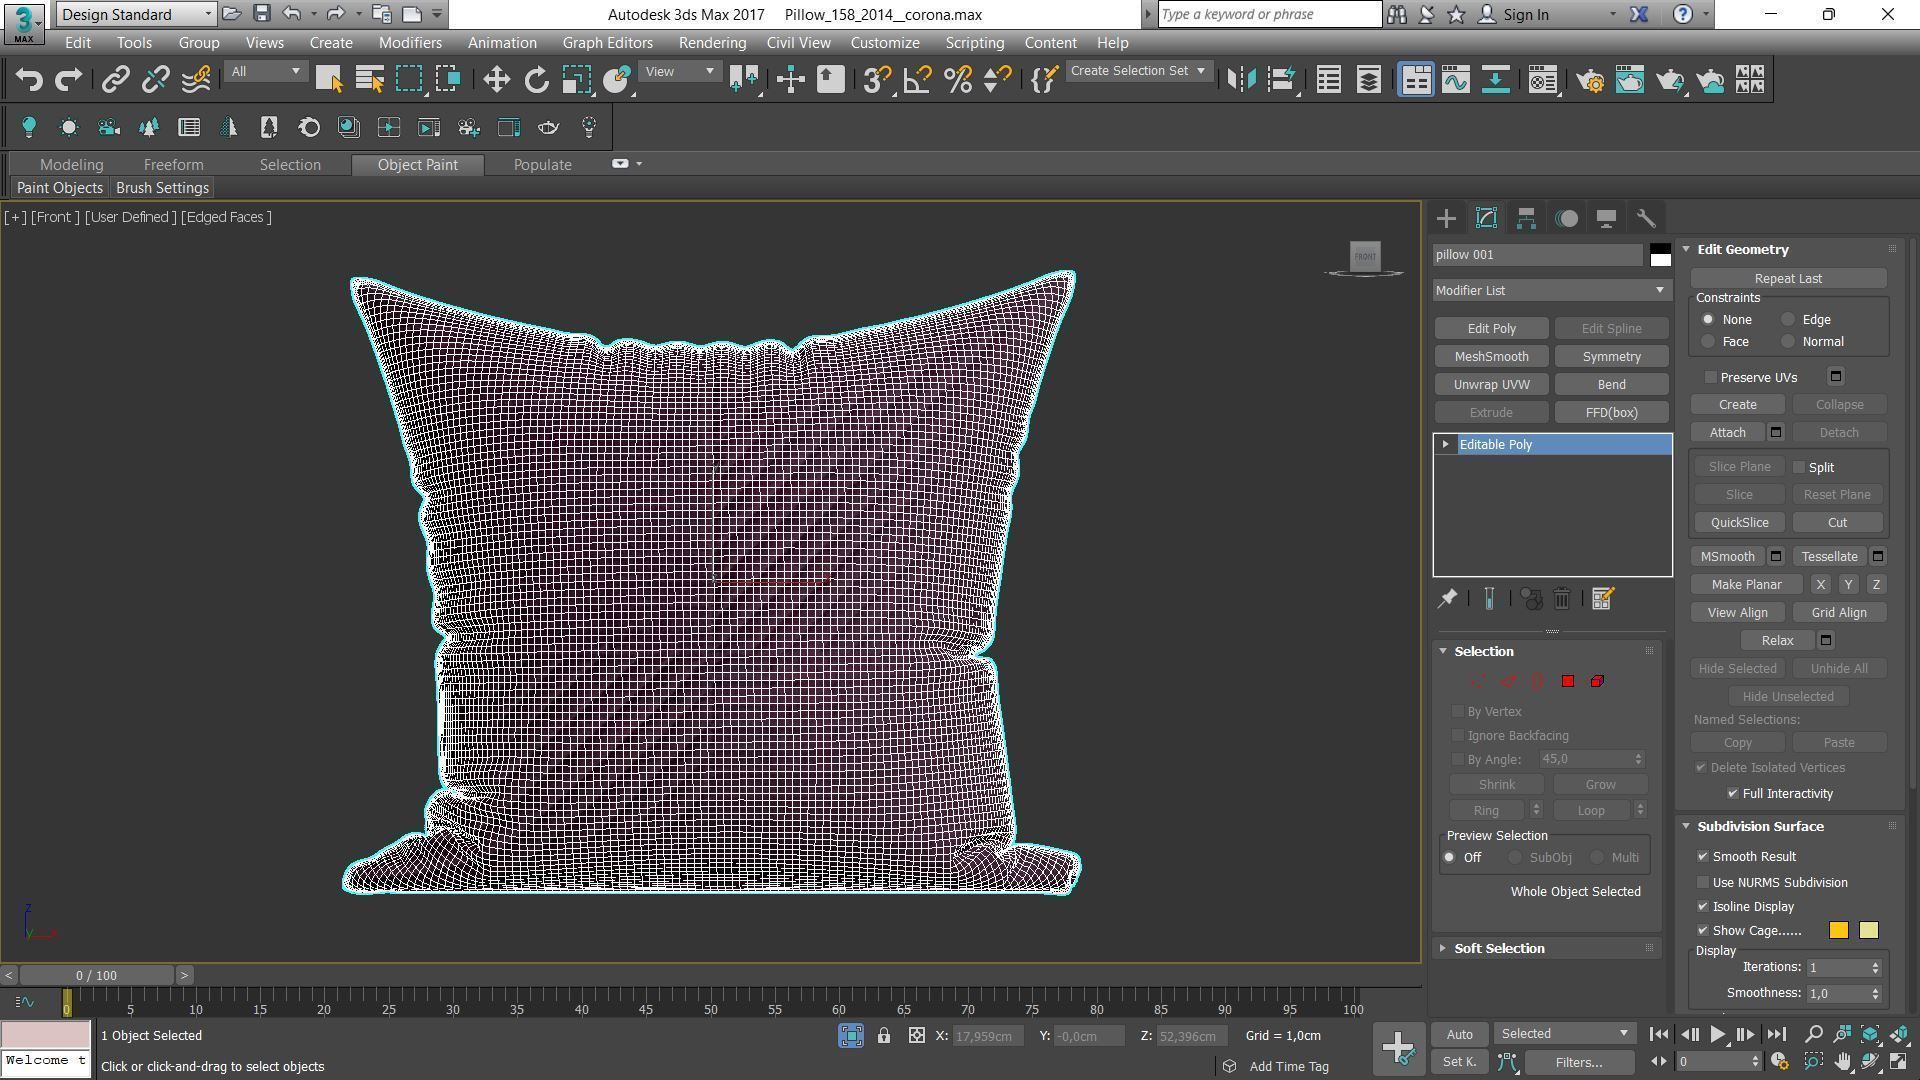
Task: Open the Design Standard workspace dropdown
Action: (136, 14)
